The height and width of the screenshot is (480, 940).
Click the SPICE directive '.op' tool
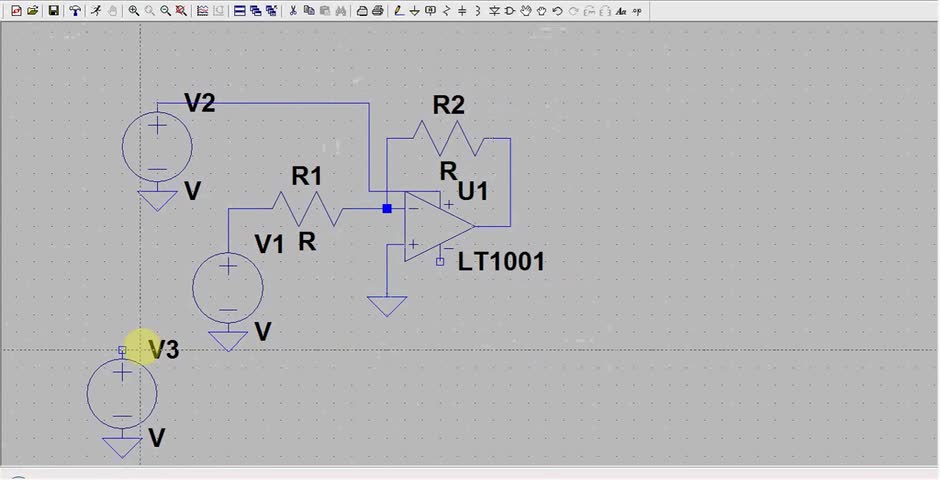pyautogui.click(x=637, y=11)
